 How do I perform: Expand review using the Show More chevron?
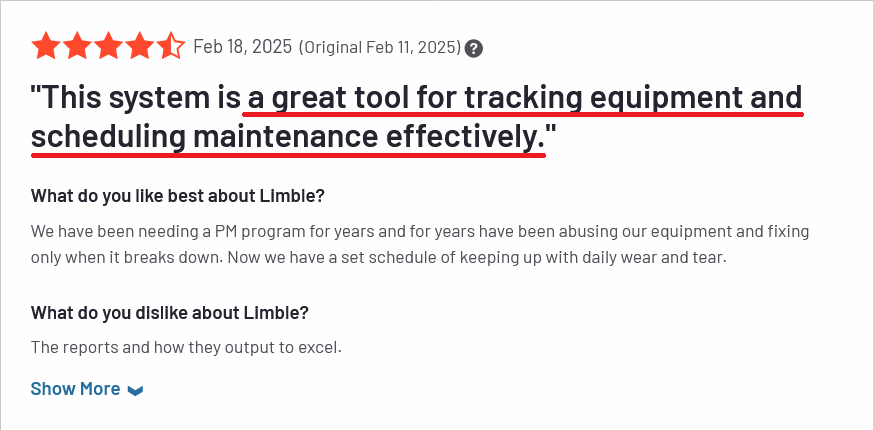click(136, 390)
